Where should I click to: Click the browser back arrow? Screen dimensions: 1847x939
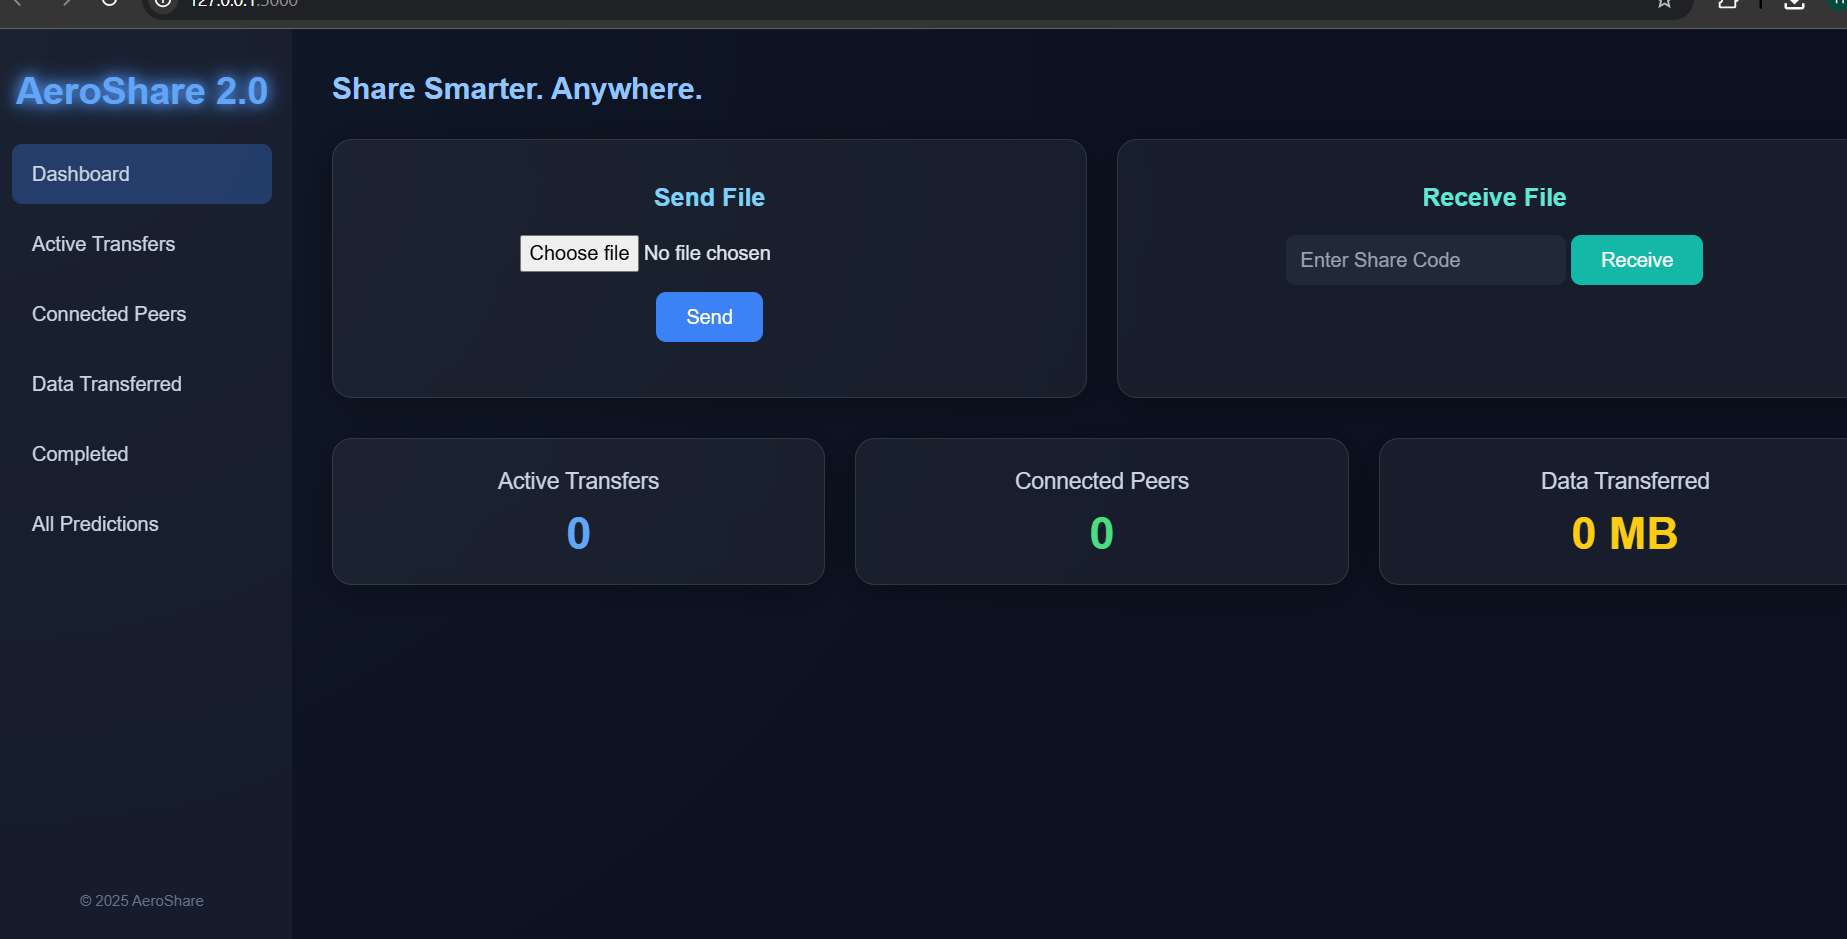tap(17, 4)
